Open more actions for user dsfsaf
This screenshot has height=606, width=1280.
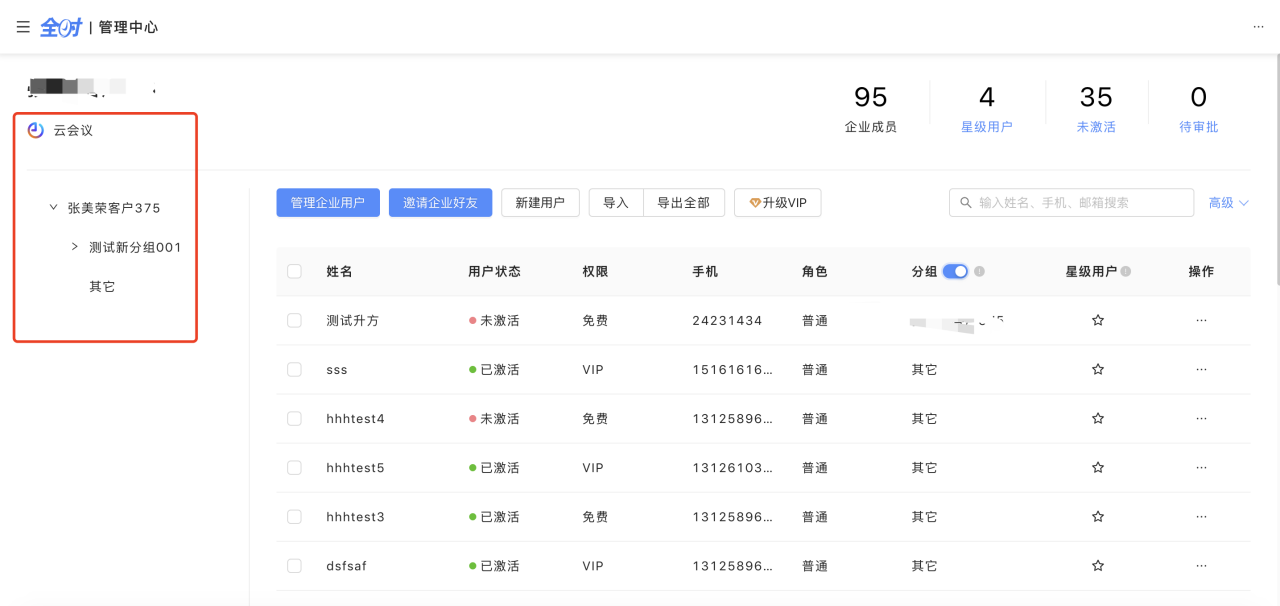pos(1201,566)
